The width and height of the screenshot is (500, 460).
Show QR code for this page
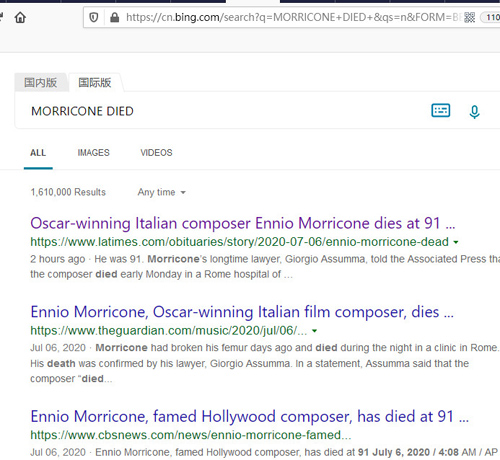[x=469, y=17]
